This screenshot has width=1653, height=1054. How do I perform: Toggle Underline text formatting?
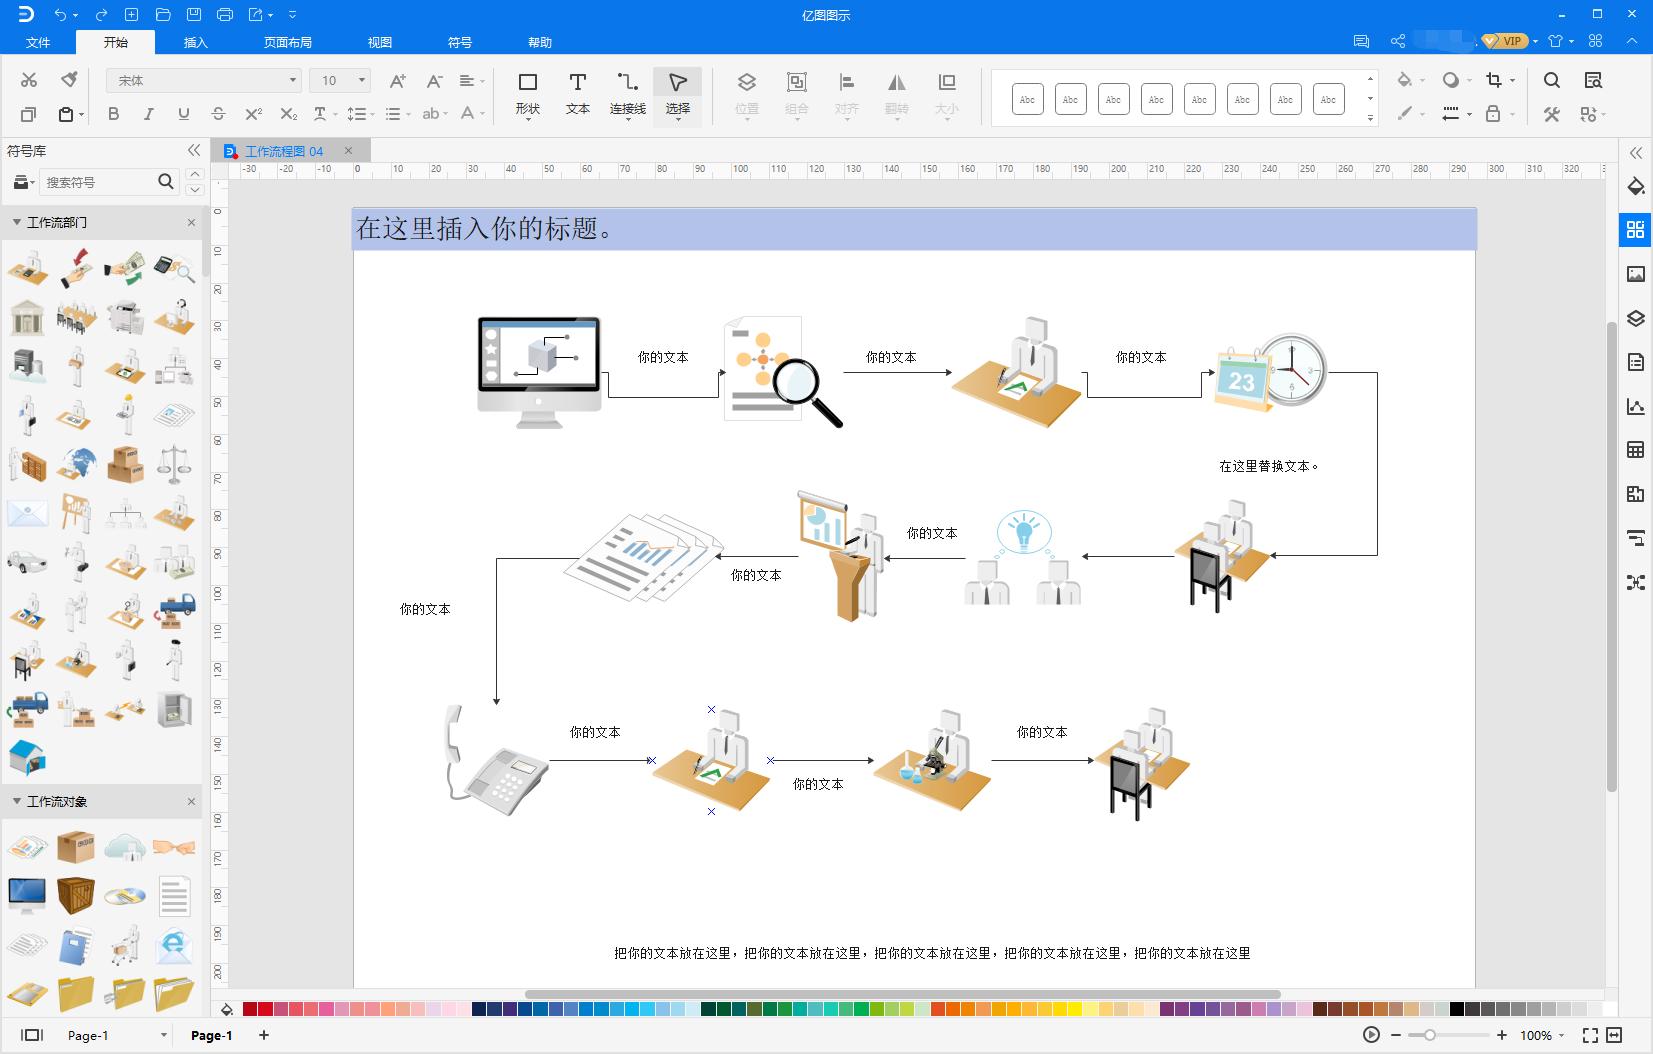click(183, 114)
